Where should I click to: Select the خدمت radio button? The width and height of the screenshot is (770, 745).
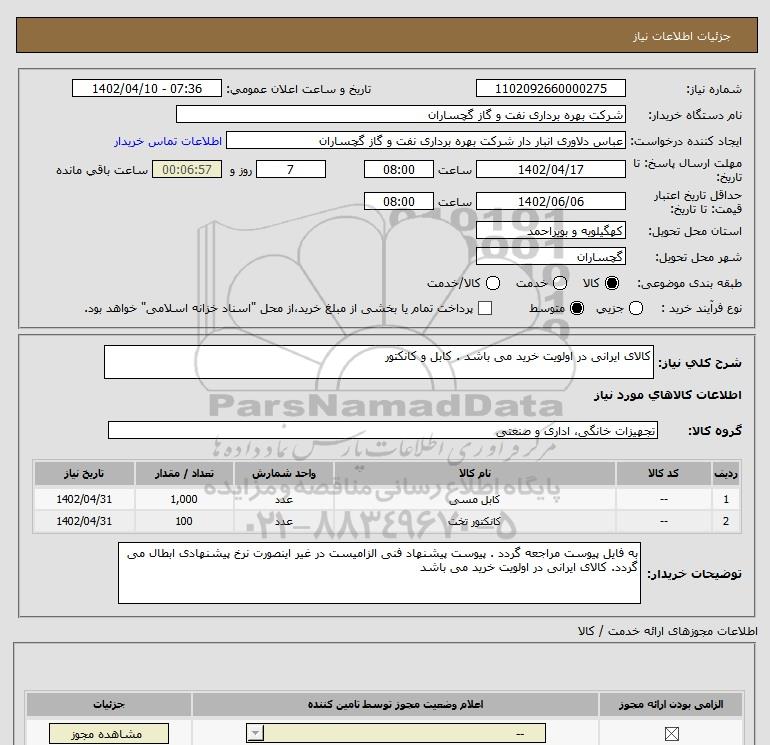[x=560, y=283]
